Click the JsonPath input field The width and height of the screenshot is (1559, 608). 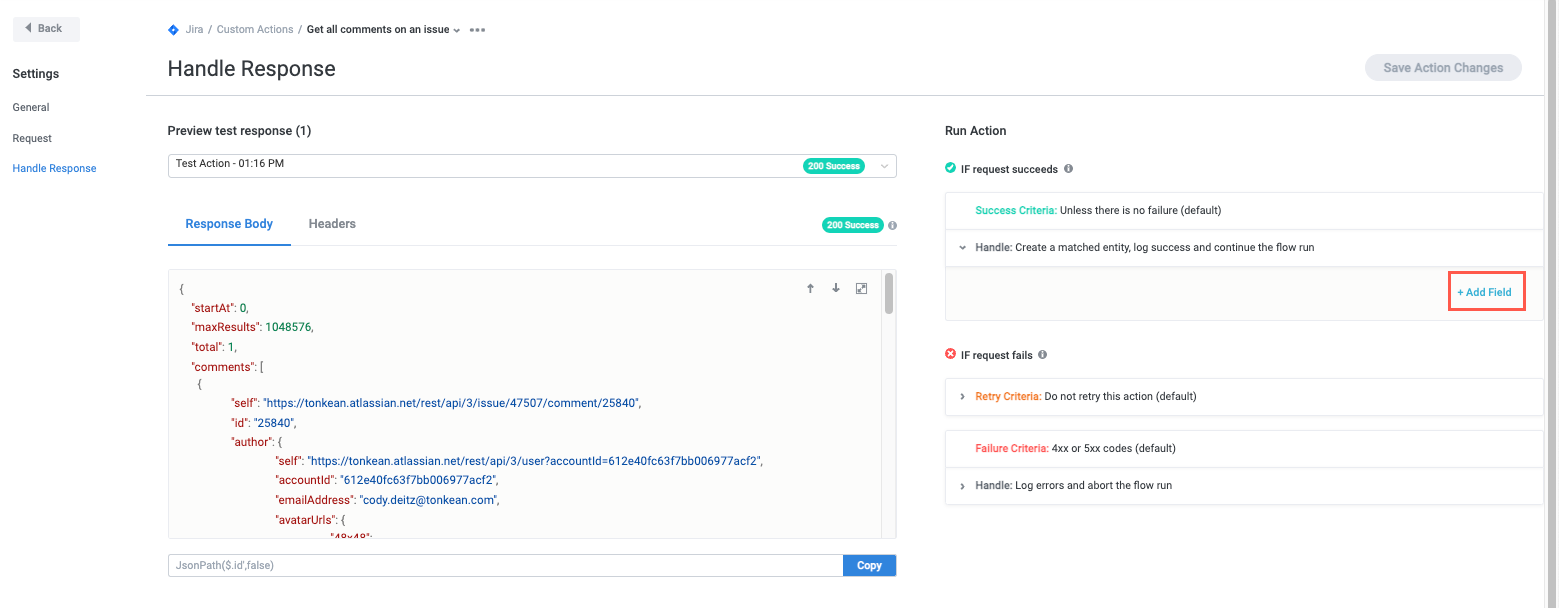click(x=505, y=566)
